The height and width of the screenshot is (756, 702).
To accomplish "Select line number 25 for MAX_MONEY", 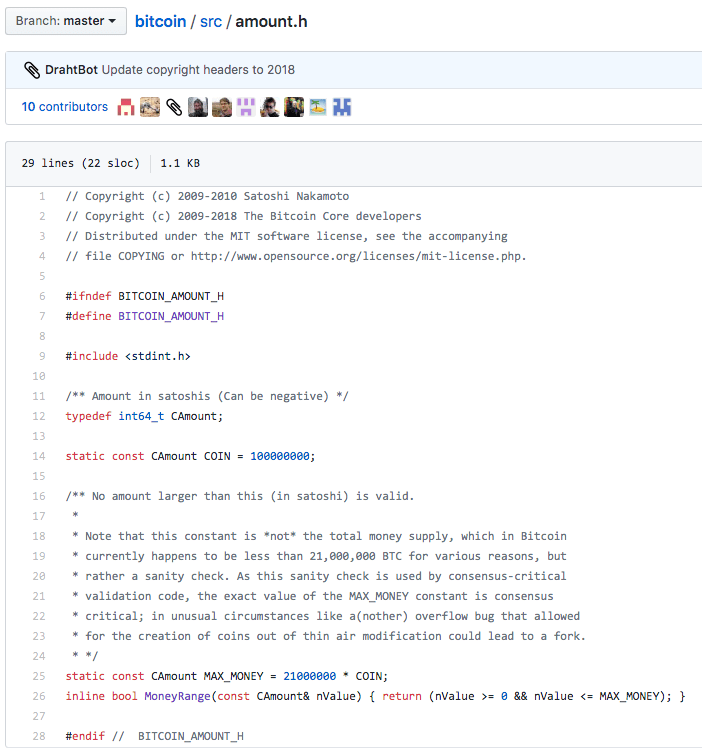I will [x=40, y=676].
